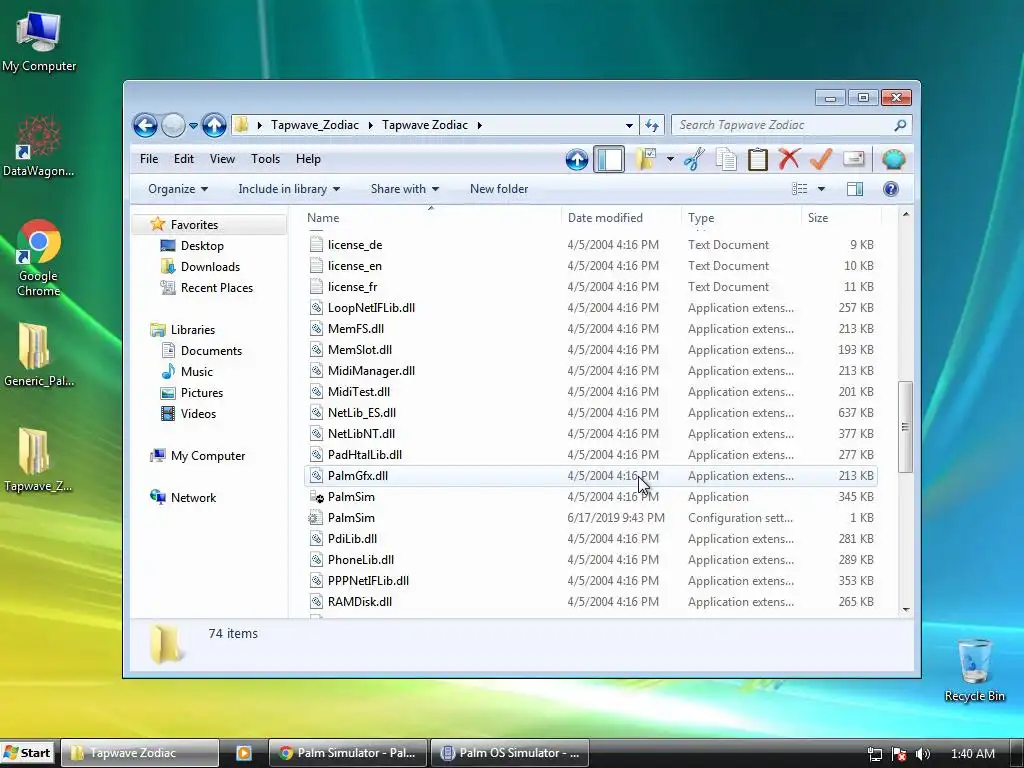Expand the breadcrumb arrow after Tapwave_Zodiac
1024x768 pixels.
tap(370, 125)
